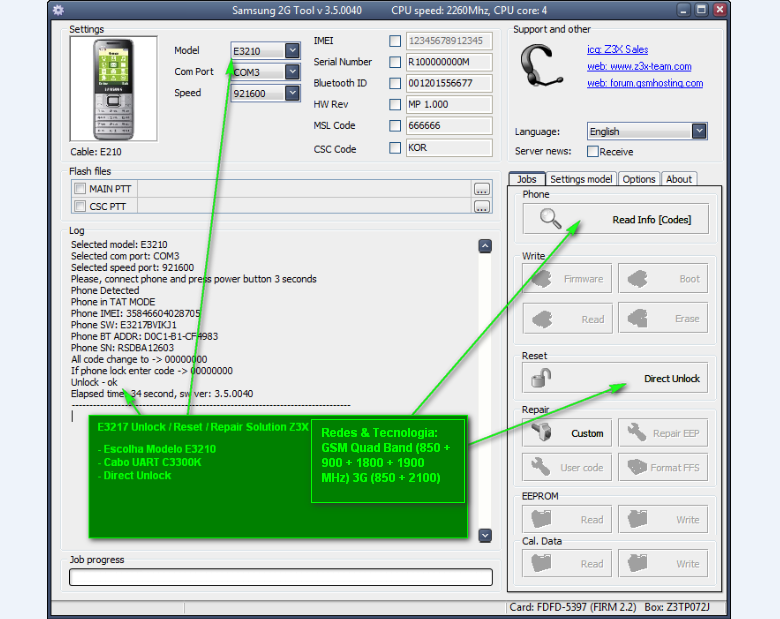Click the User code wrench icon
This screenshot has height=619, width=780.
tap(540, 467)
